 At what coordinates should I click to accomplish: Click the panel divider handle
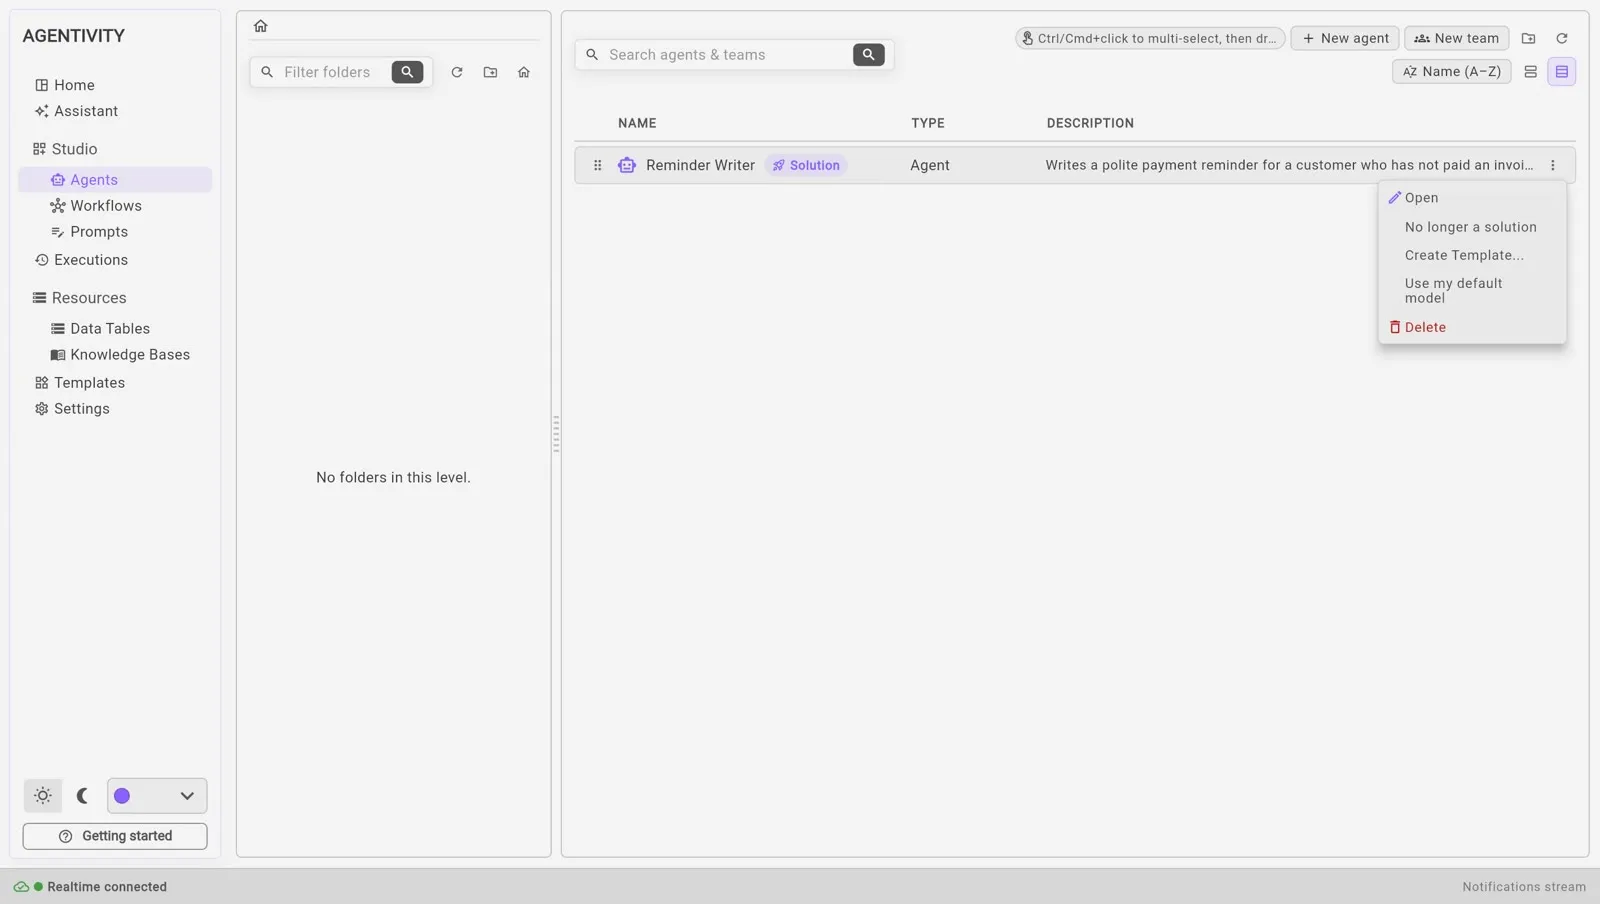556,434
